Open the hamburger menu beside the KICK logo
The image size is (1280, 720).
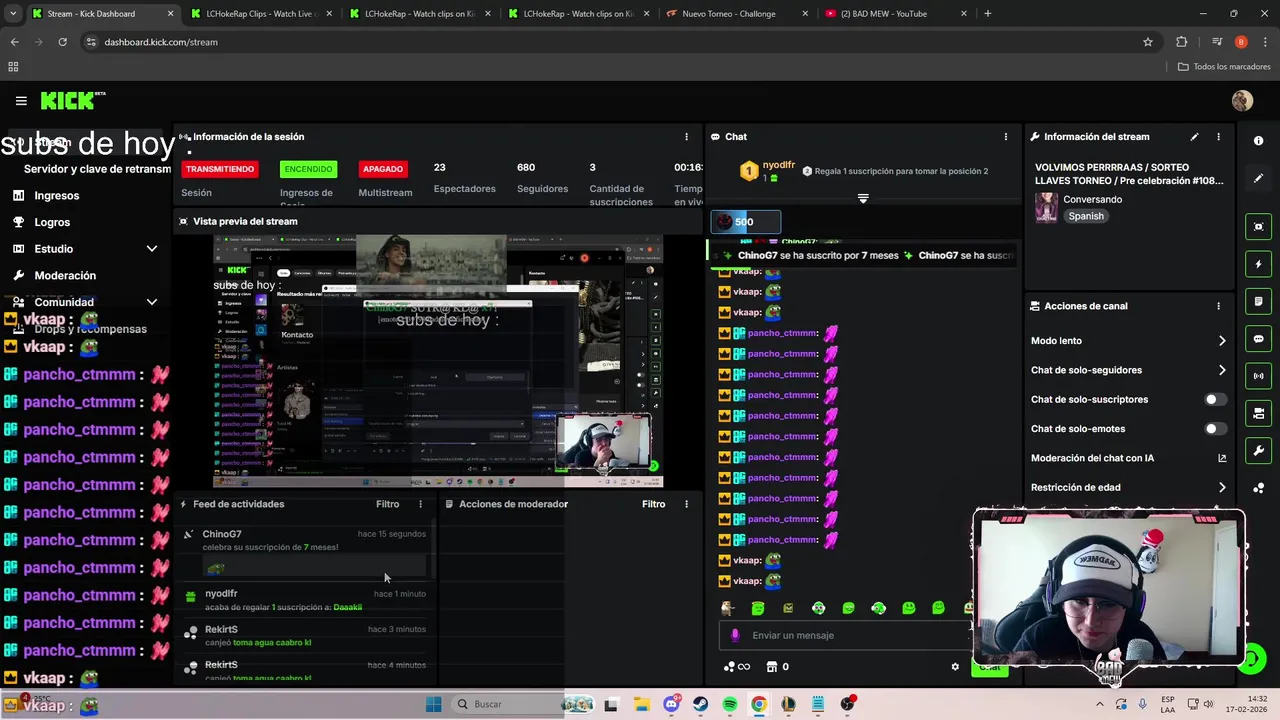(x=21, y=101)
